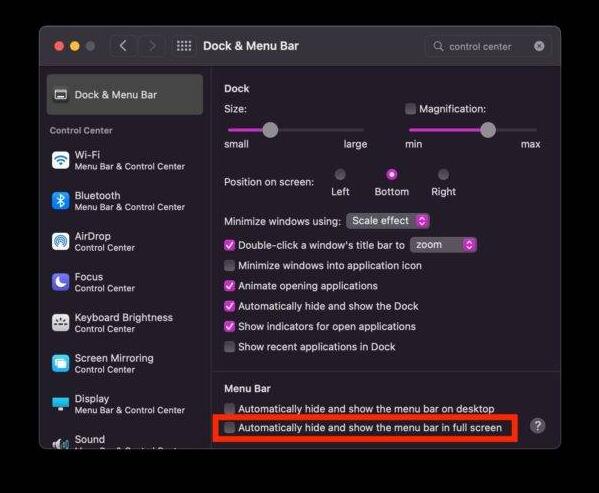Click the Dock & Menu Bar sidebar icon
The width and height of the screenshot is (599, 493).
tap(60, 94)
